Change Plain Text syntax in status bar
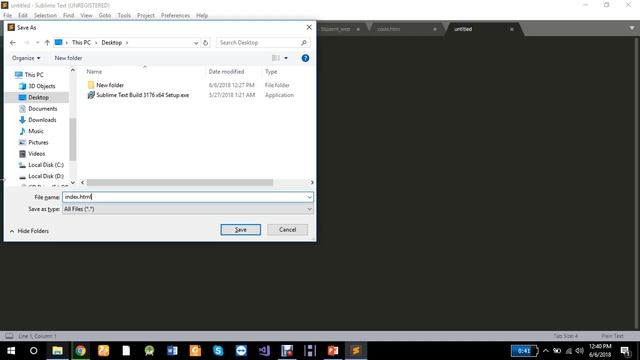 click(612, 336)
